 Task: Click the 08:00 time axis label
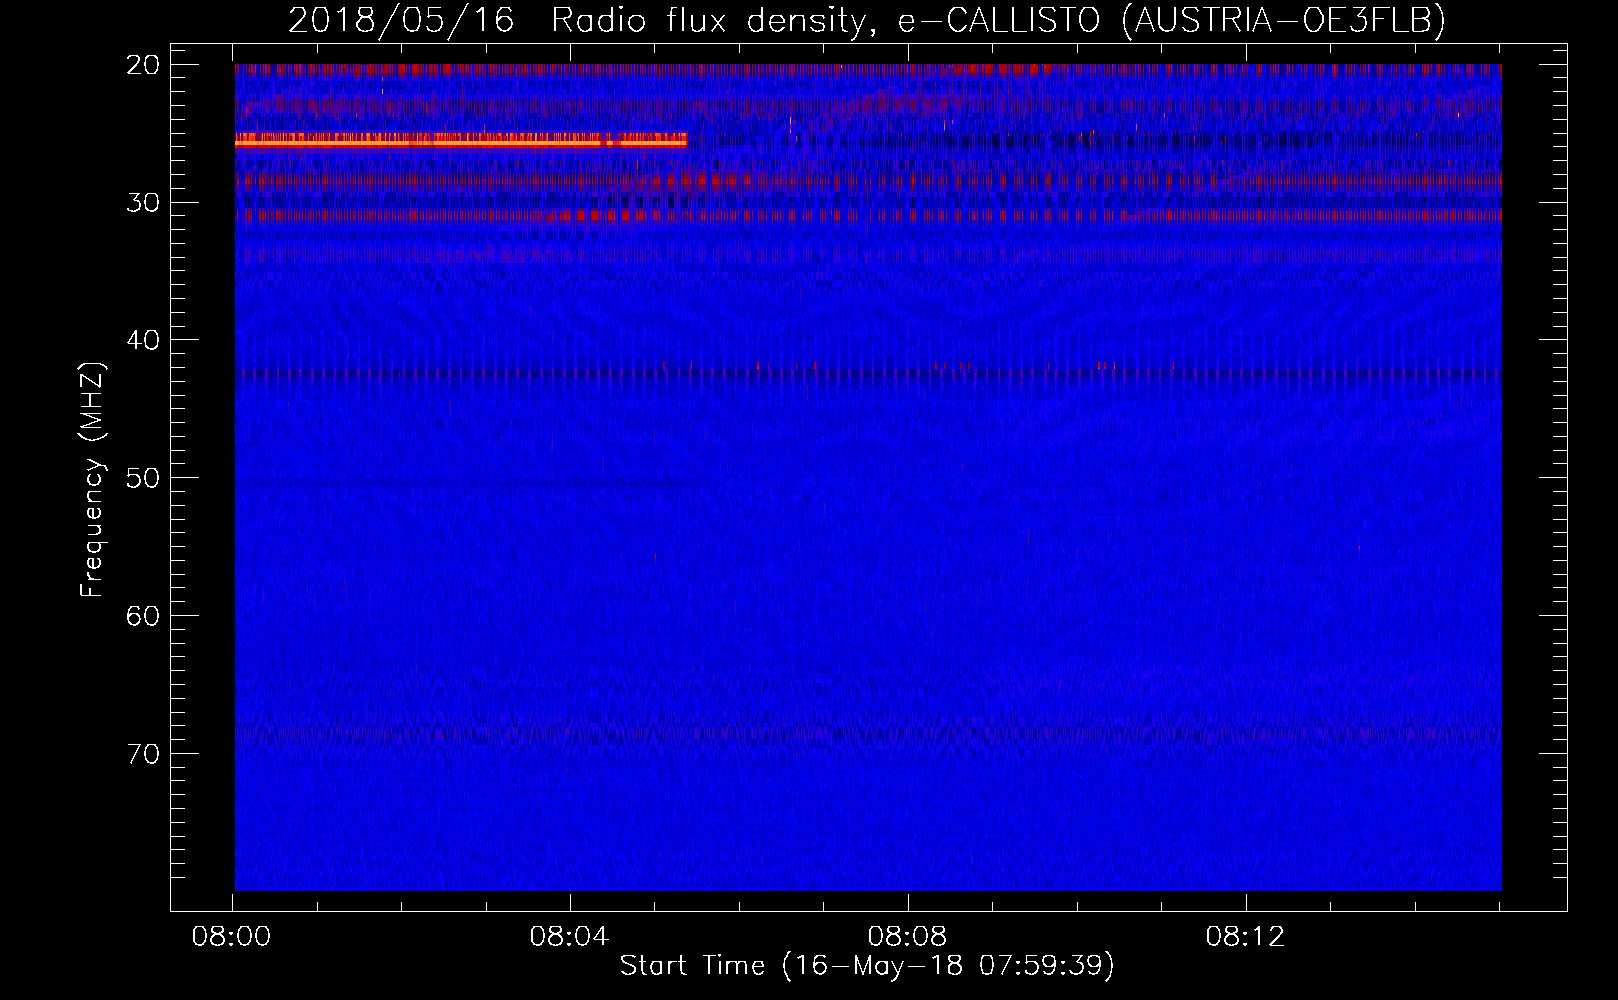pos(232,937)
